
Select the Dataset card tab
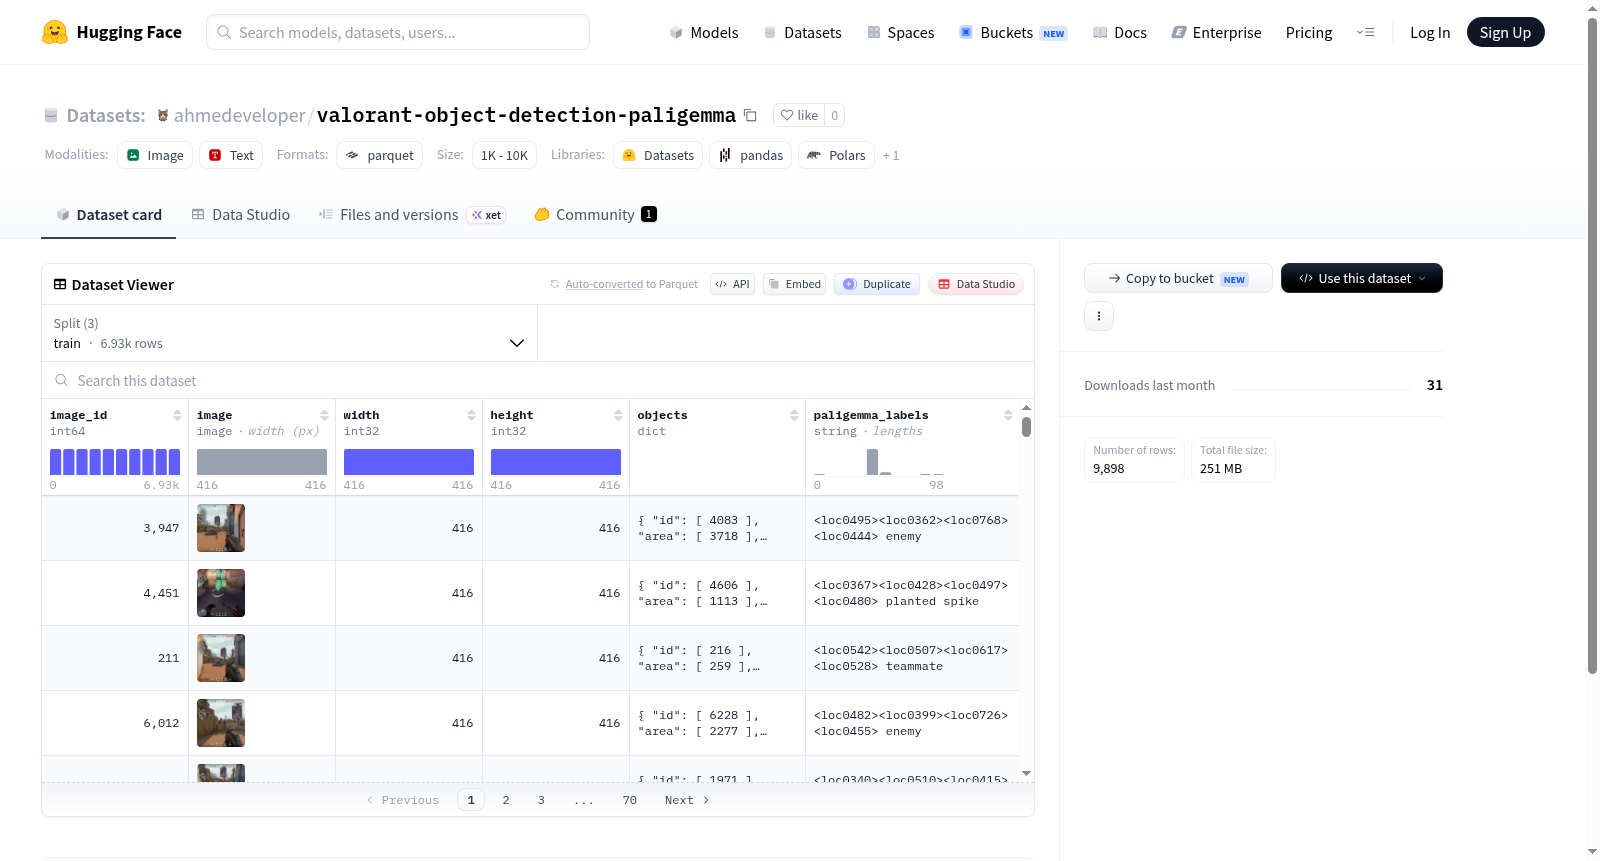tap(109, 215)
